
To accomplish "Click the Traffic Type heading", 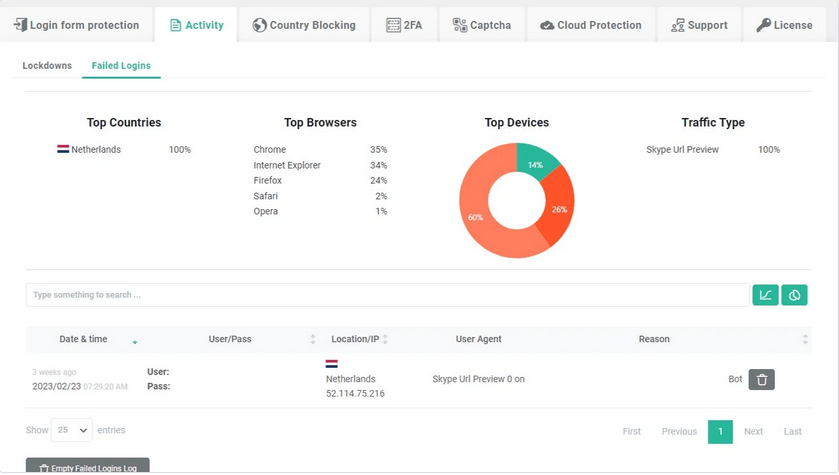I will [713, 122].
